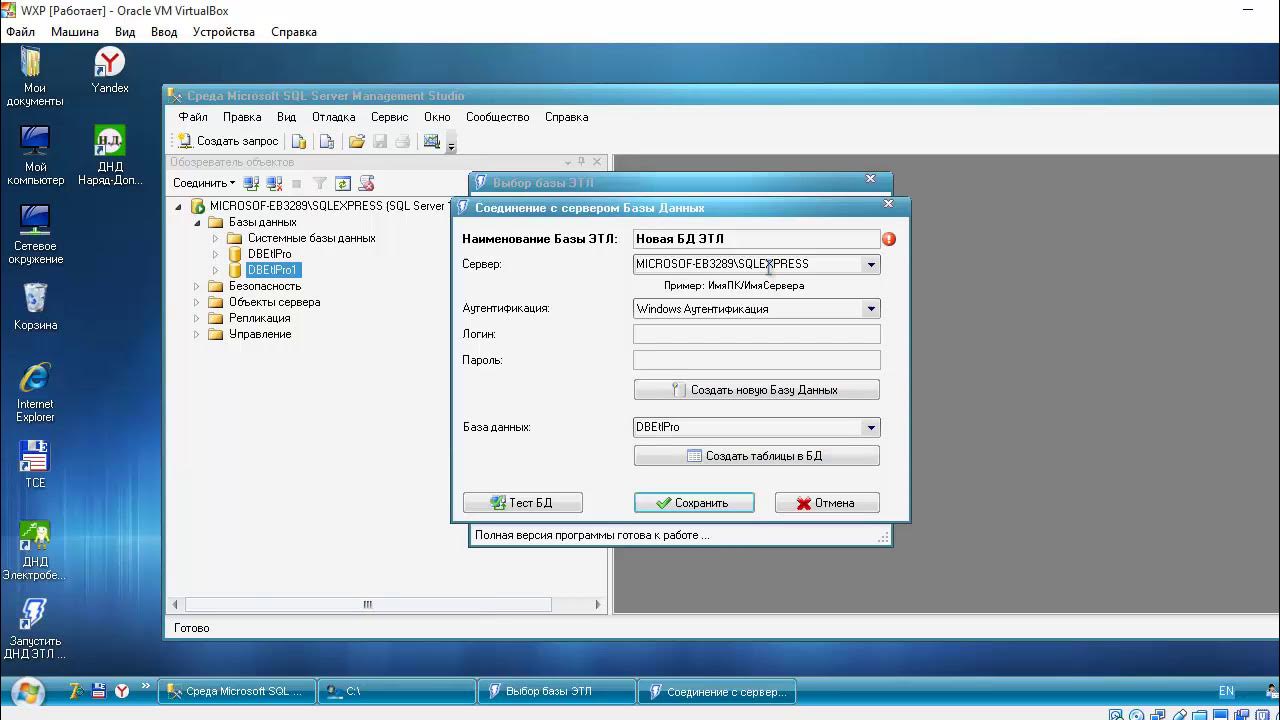The image size is (1280, 720).
Task: Open the Аутентификация dropdown arrow
Action: (x=871, y=309)
